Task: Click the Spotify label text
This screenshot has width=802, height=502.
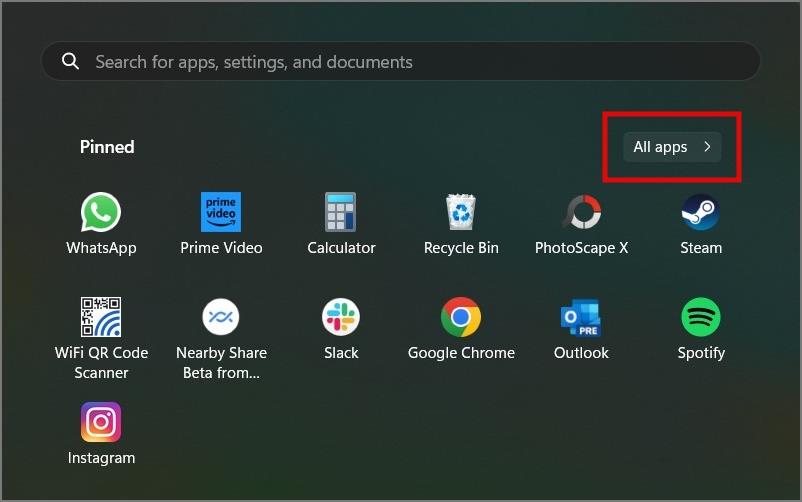Action: (x=701, y=353)
